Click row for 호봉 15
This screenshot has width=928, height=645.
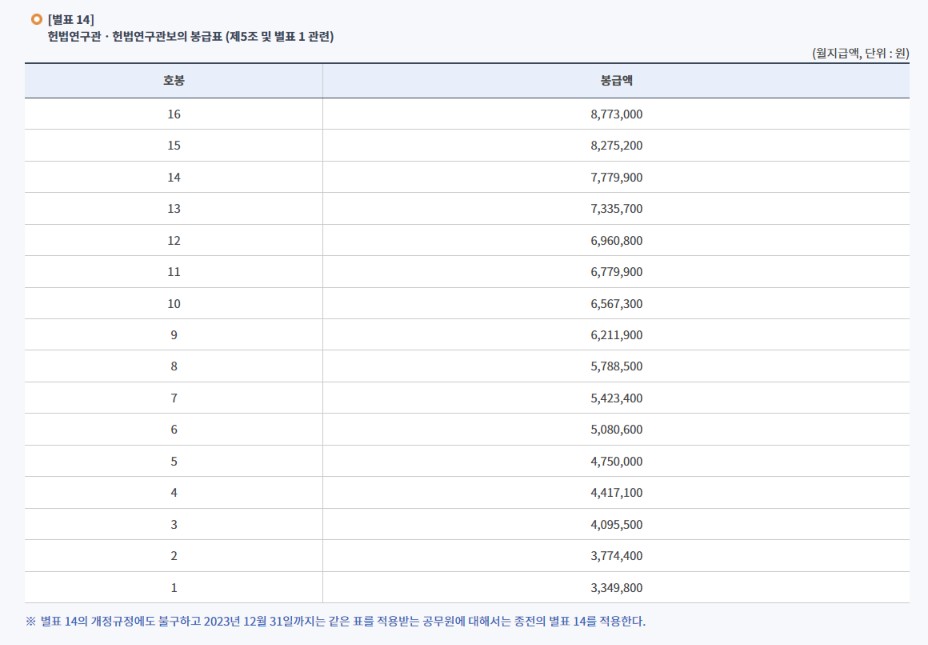pos(173,145)
